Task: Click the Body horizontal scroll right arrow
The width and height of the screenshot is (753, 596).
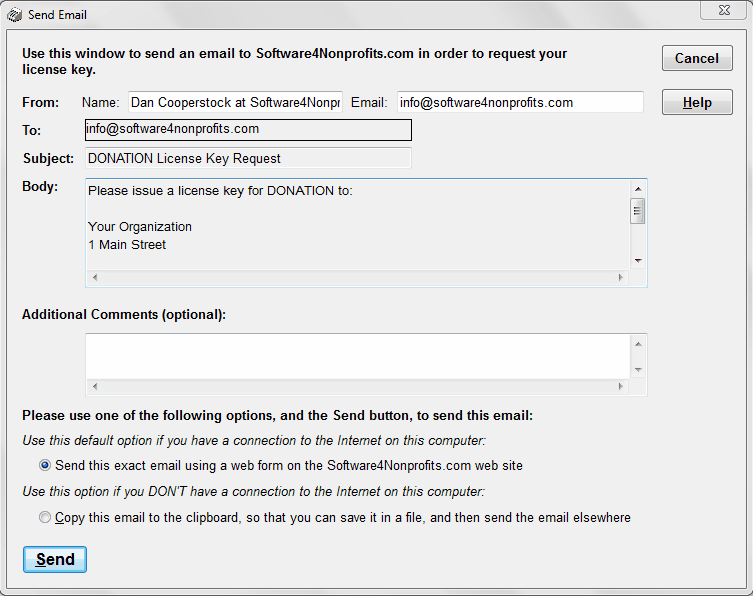Action: (621, 277)
